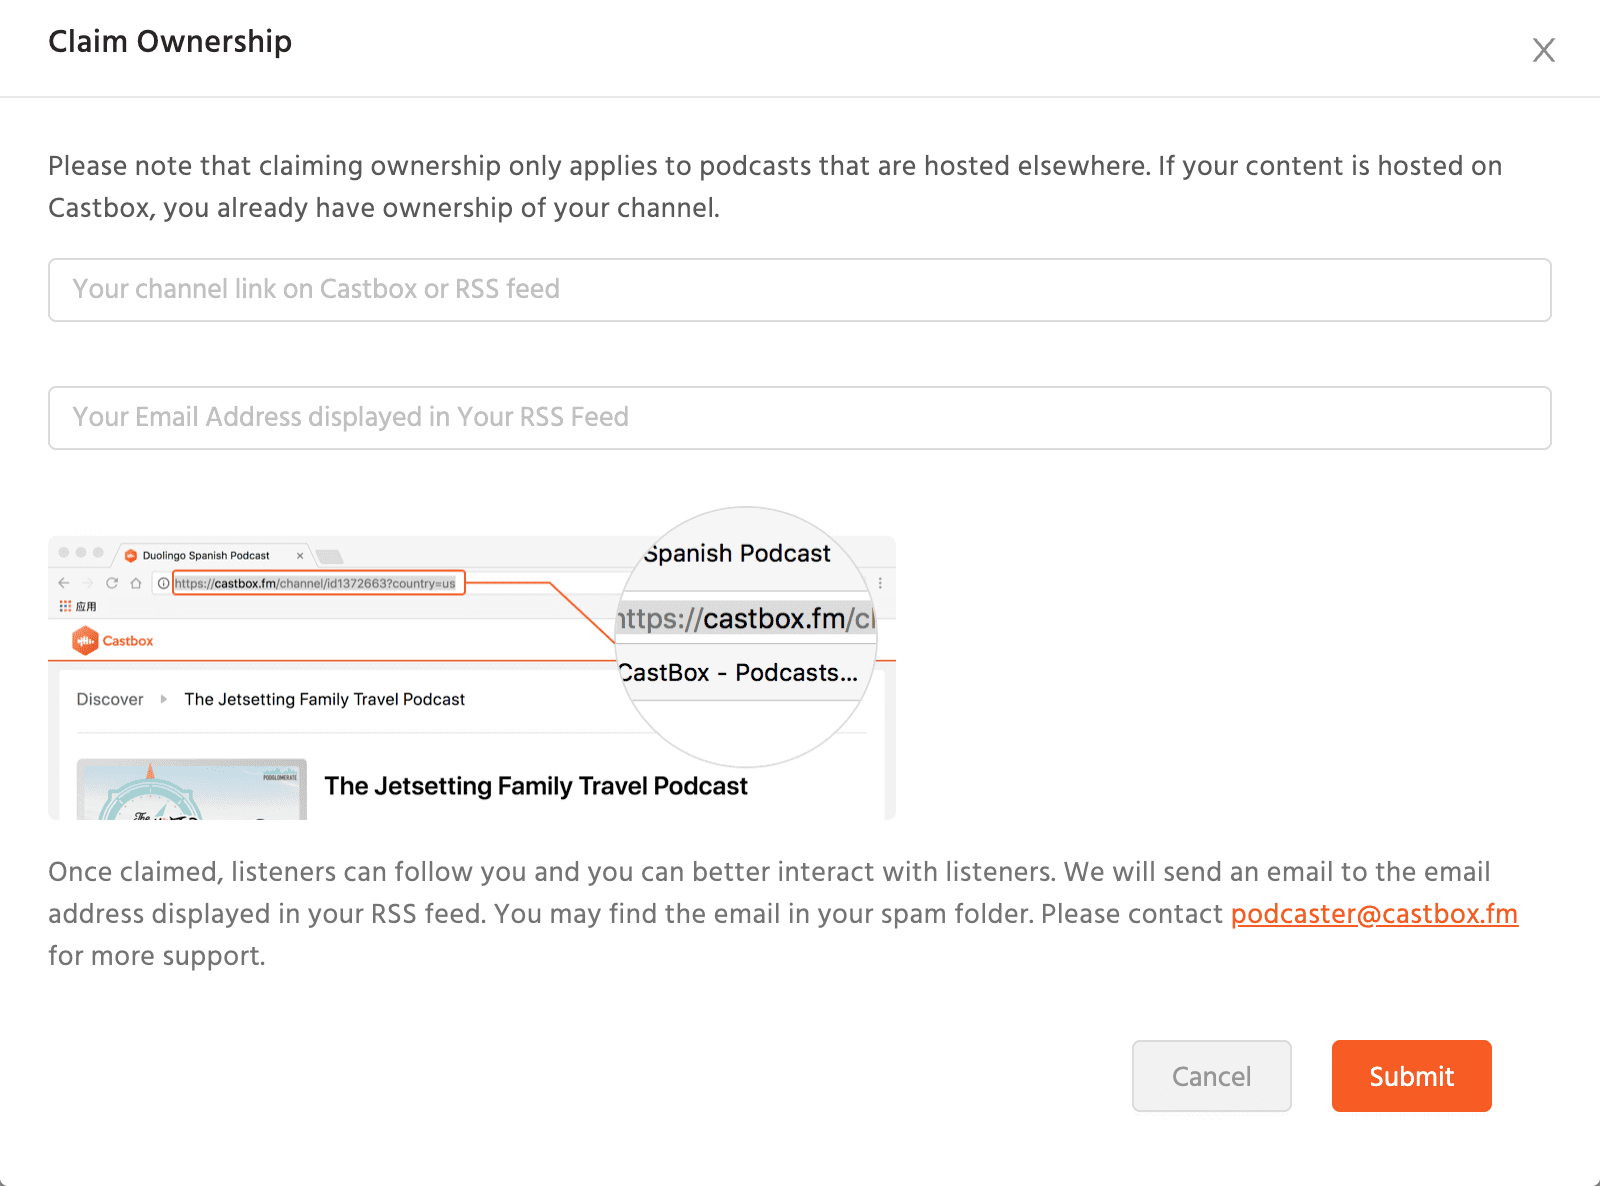Click the three-dot browser menu icon

[x=880, y=583]
